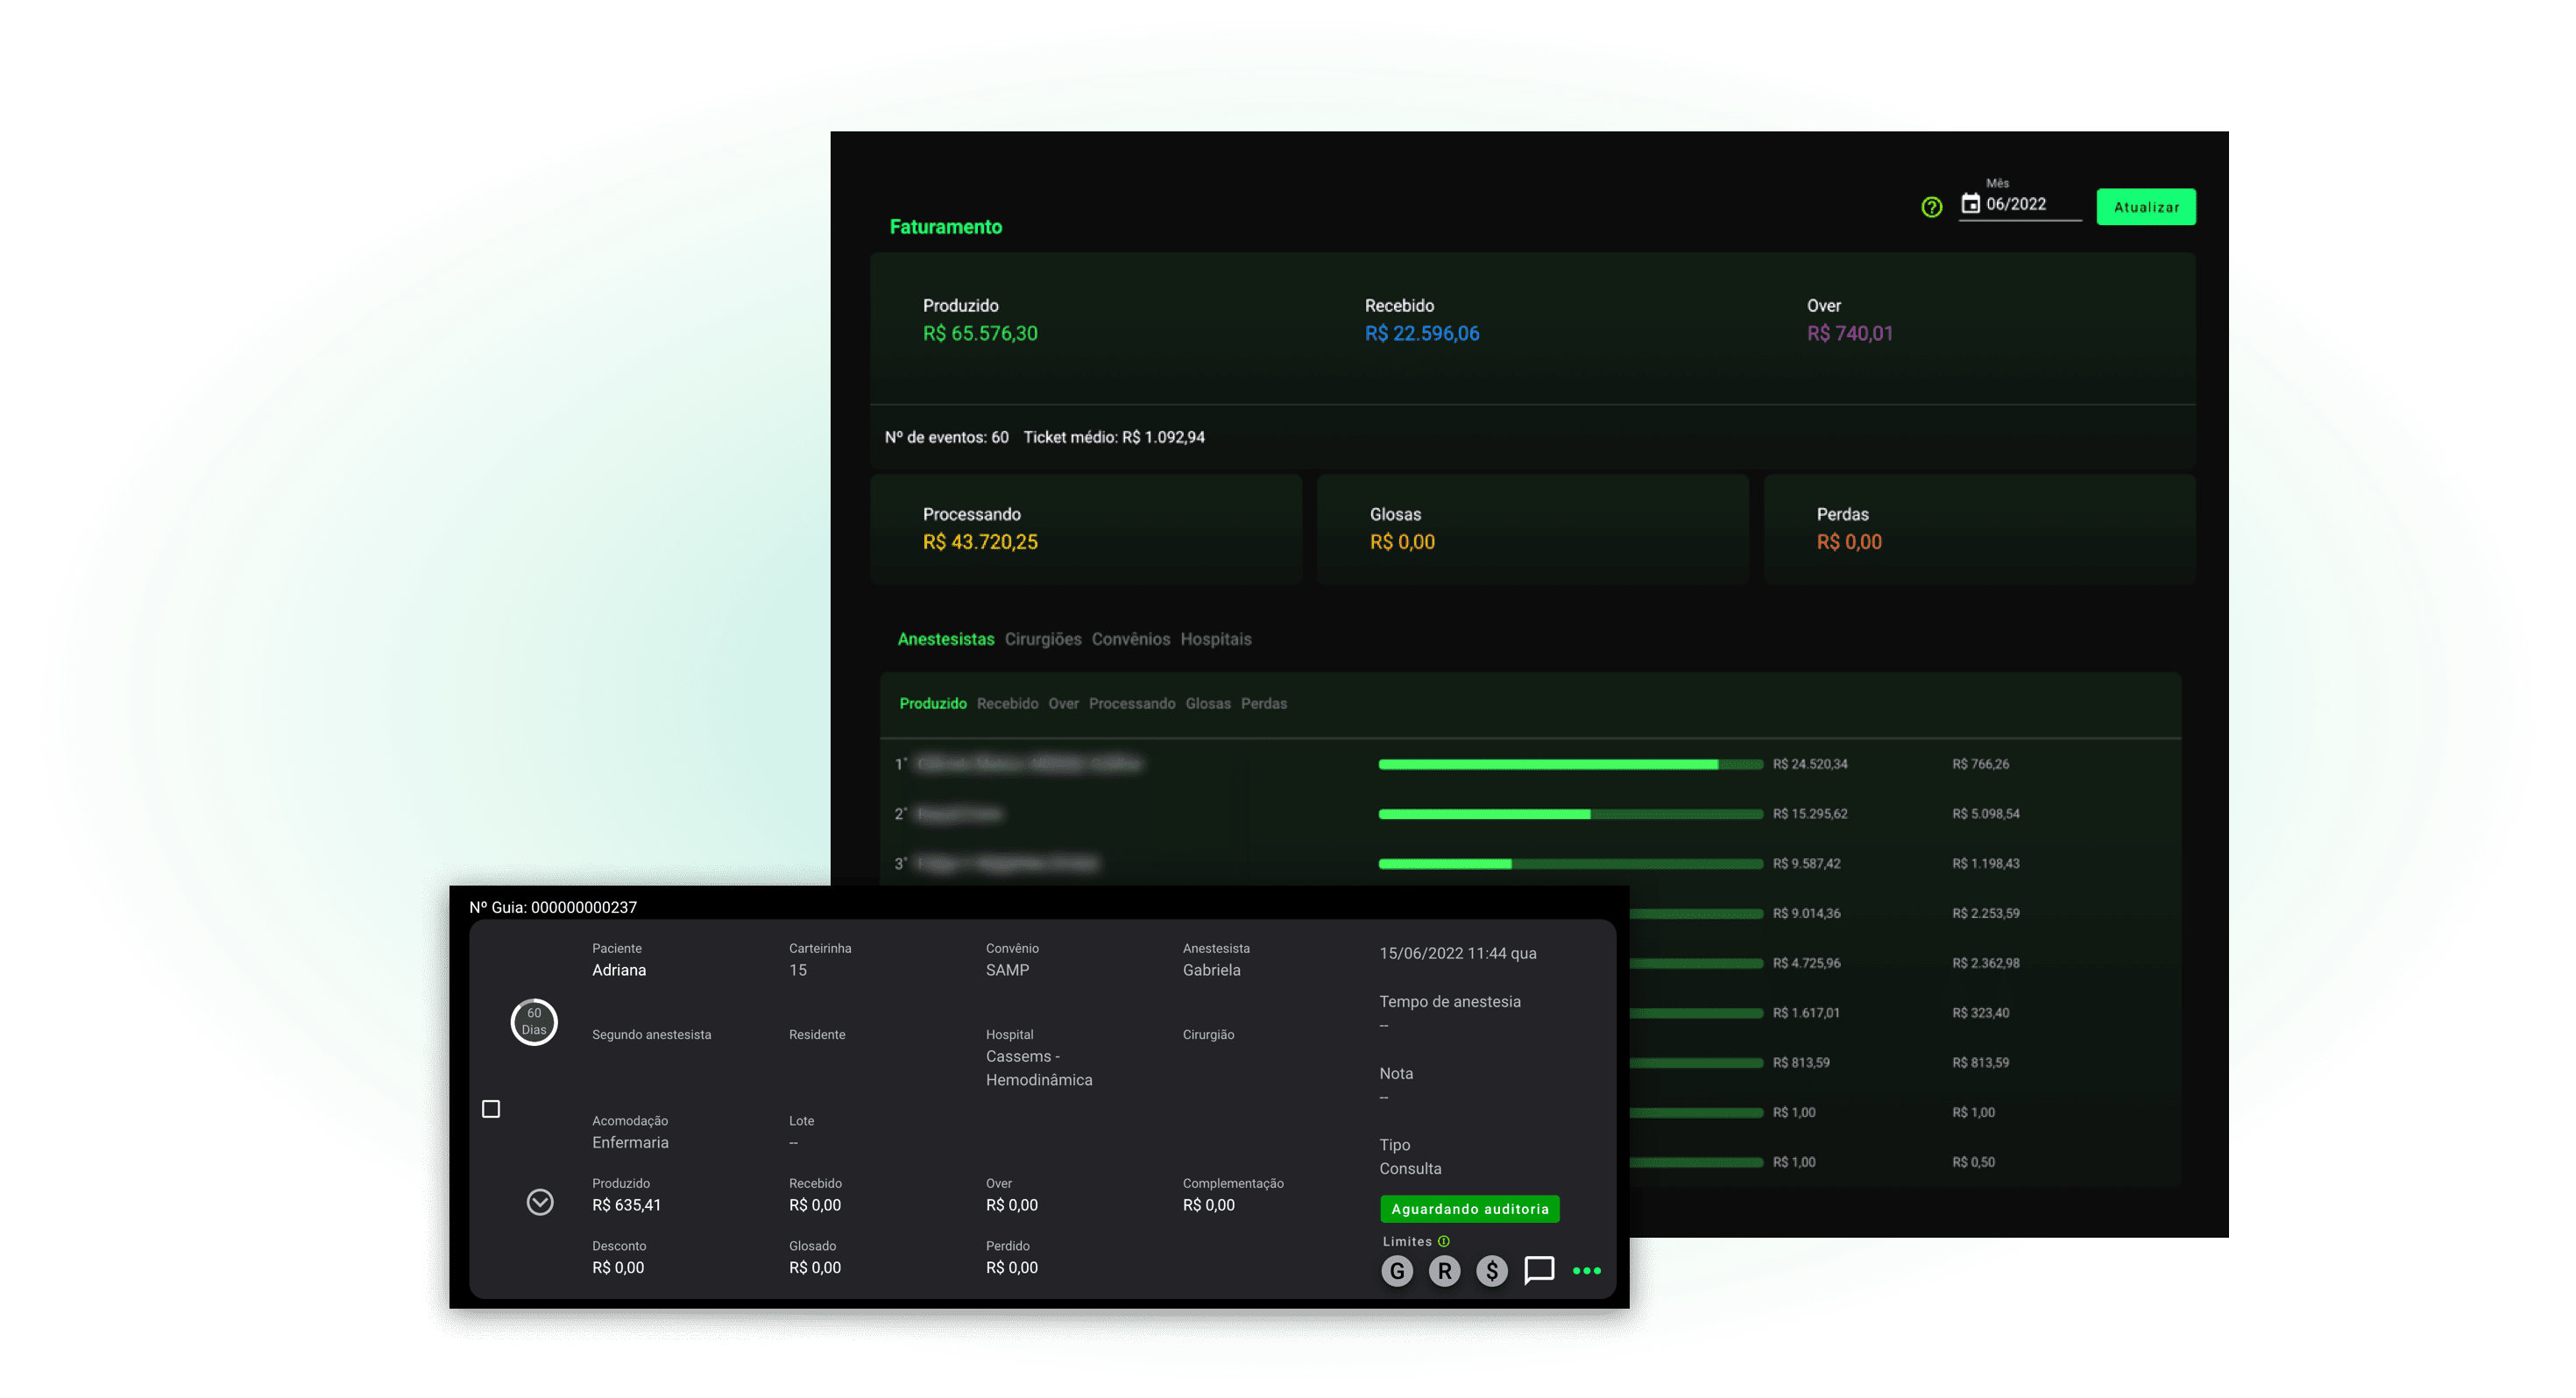
Task: Click the patient name Adriana
Action: [x=619, y=970]
